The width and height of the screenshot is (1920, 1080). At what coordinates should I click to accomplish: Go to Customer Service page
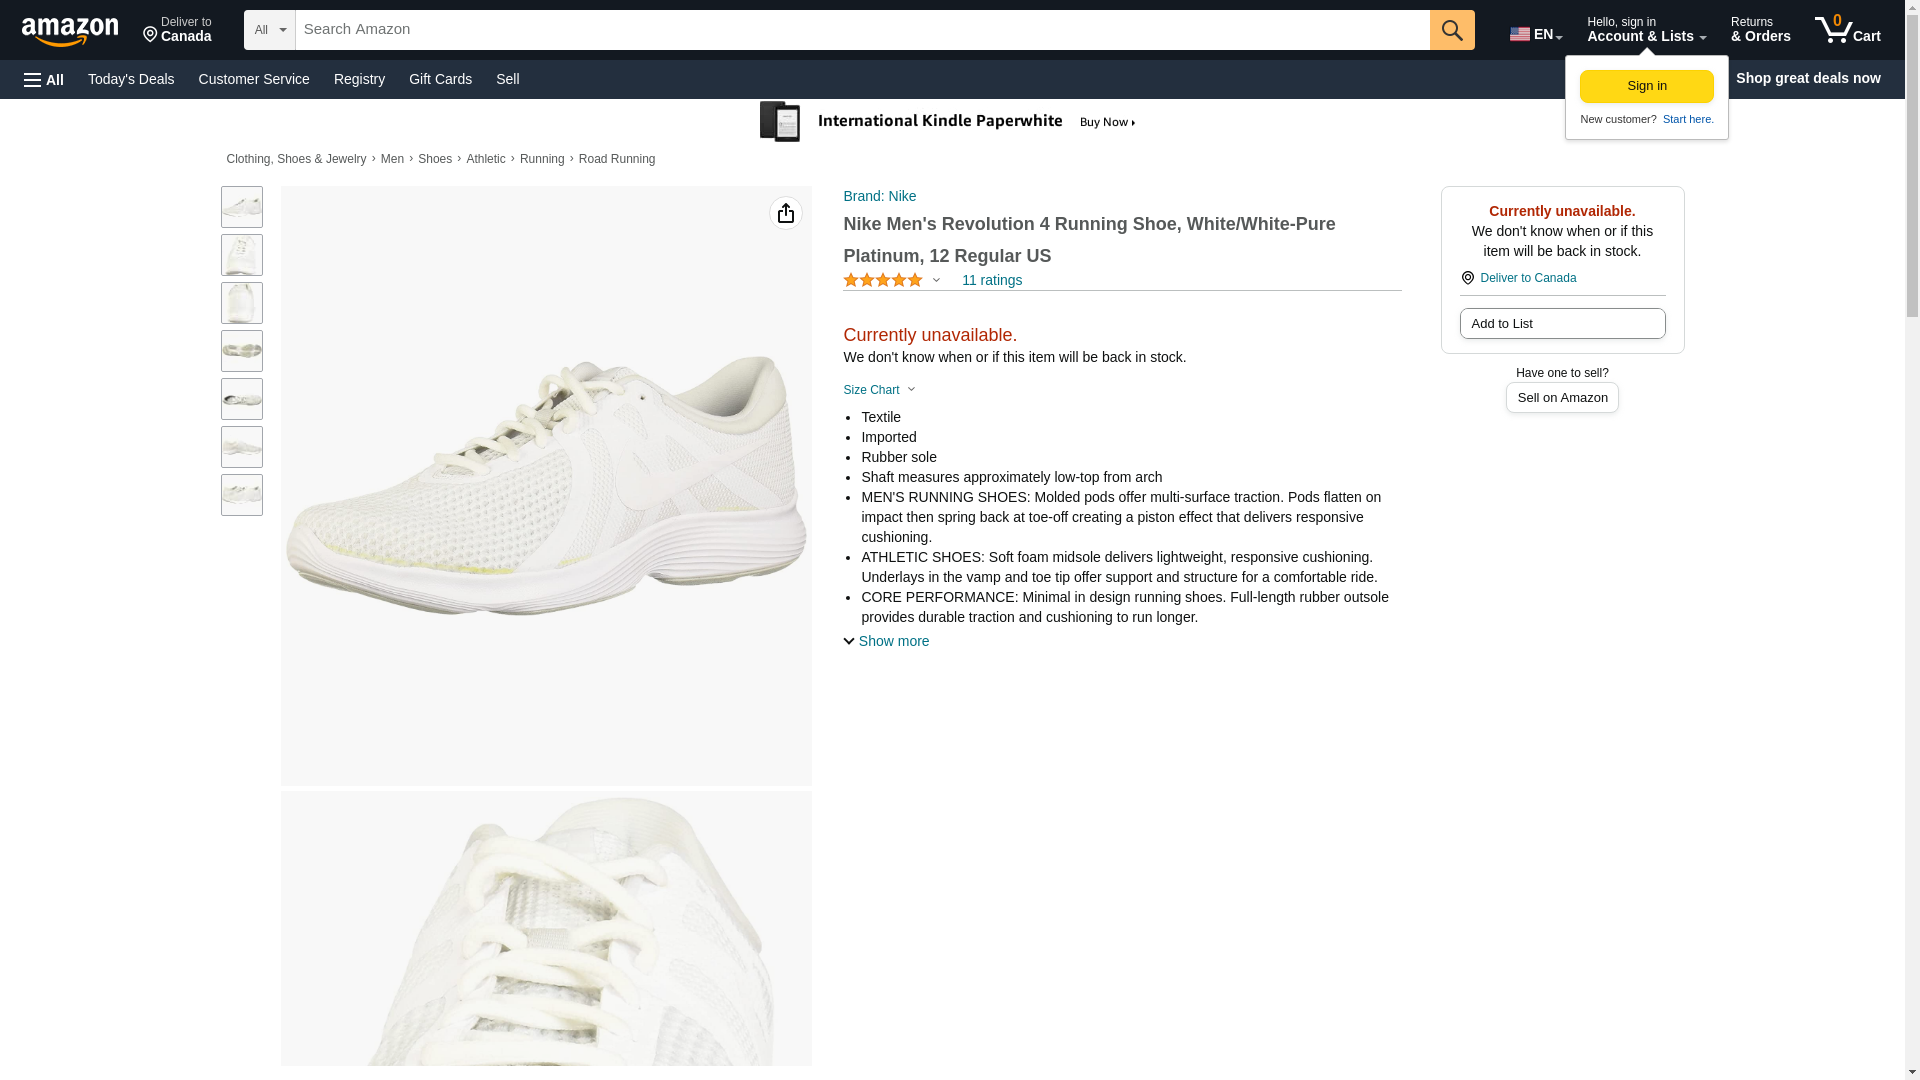pyautogui.click(x=254, y=79)
